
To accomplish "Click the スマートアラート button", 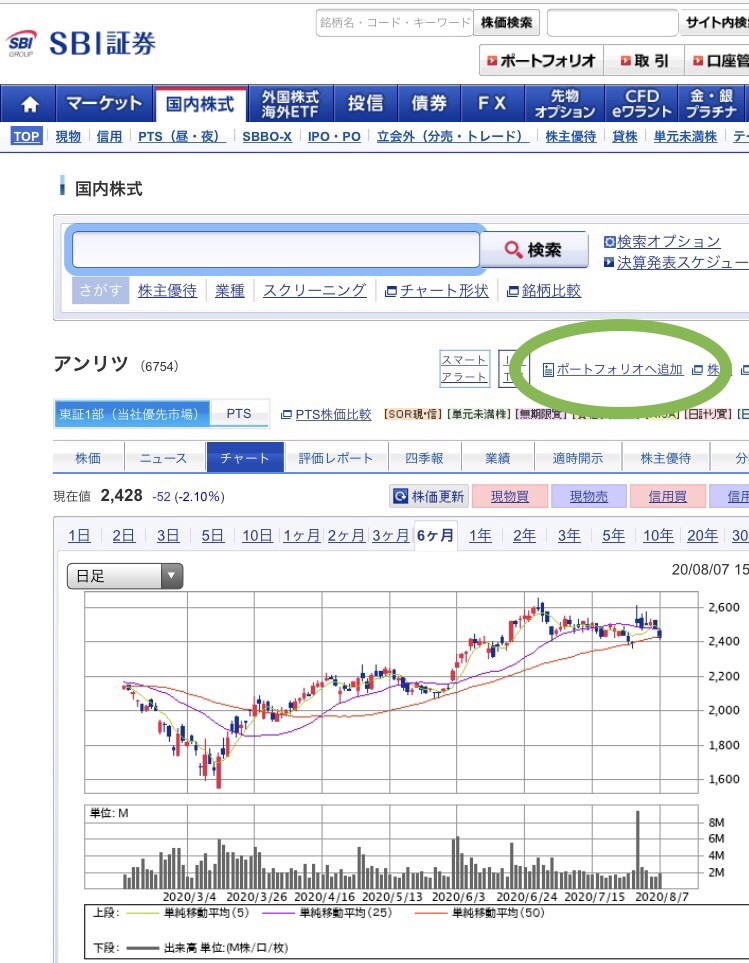I will [464, 368].
